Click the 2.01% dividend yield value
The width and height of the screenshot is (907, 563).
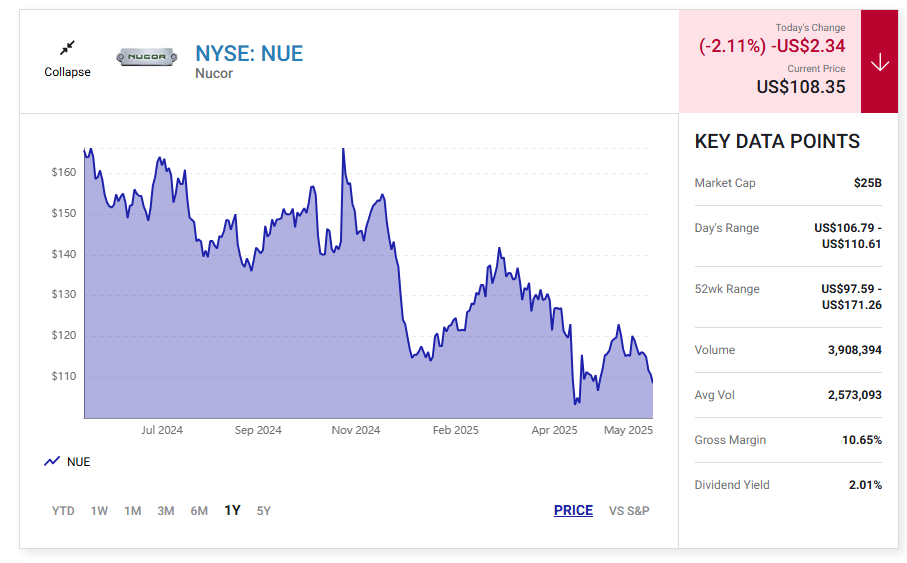(x=865, y=485)
